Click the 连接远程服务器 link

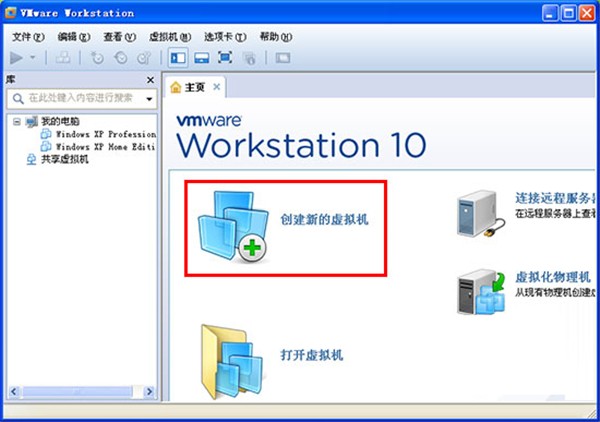tap(555, 198)
